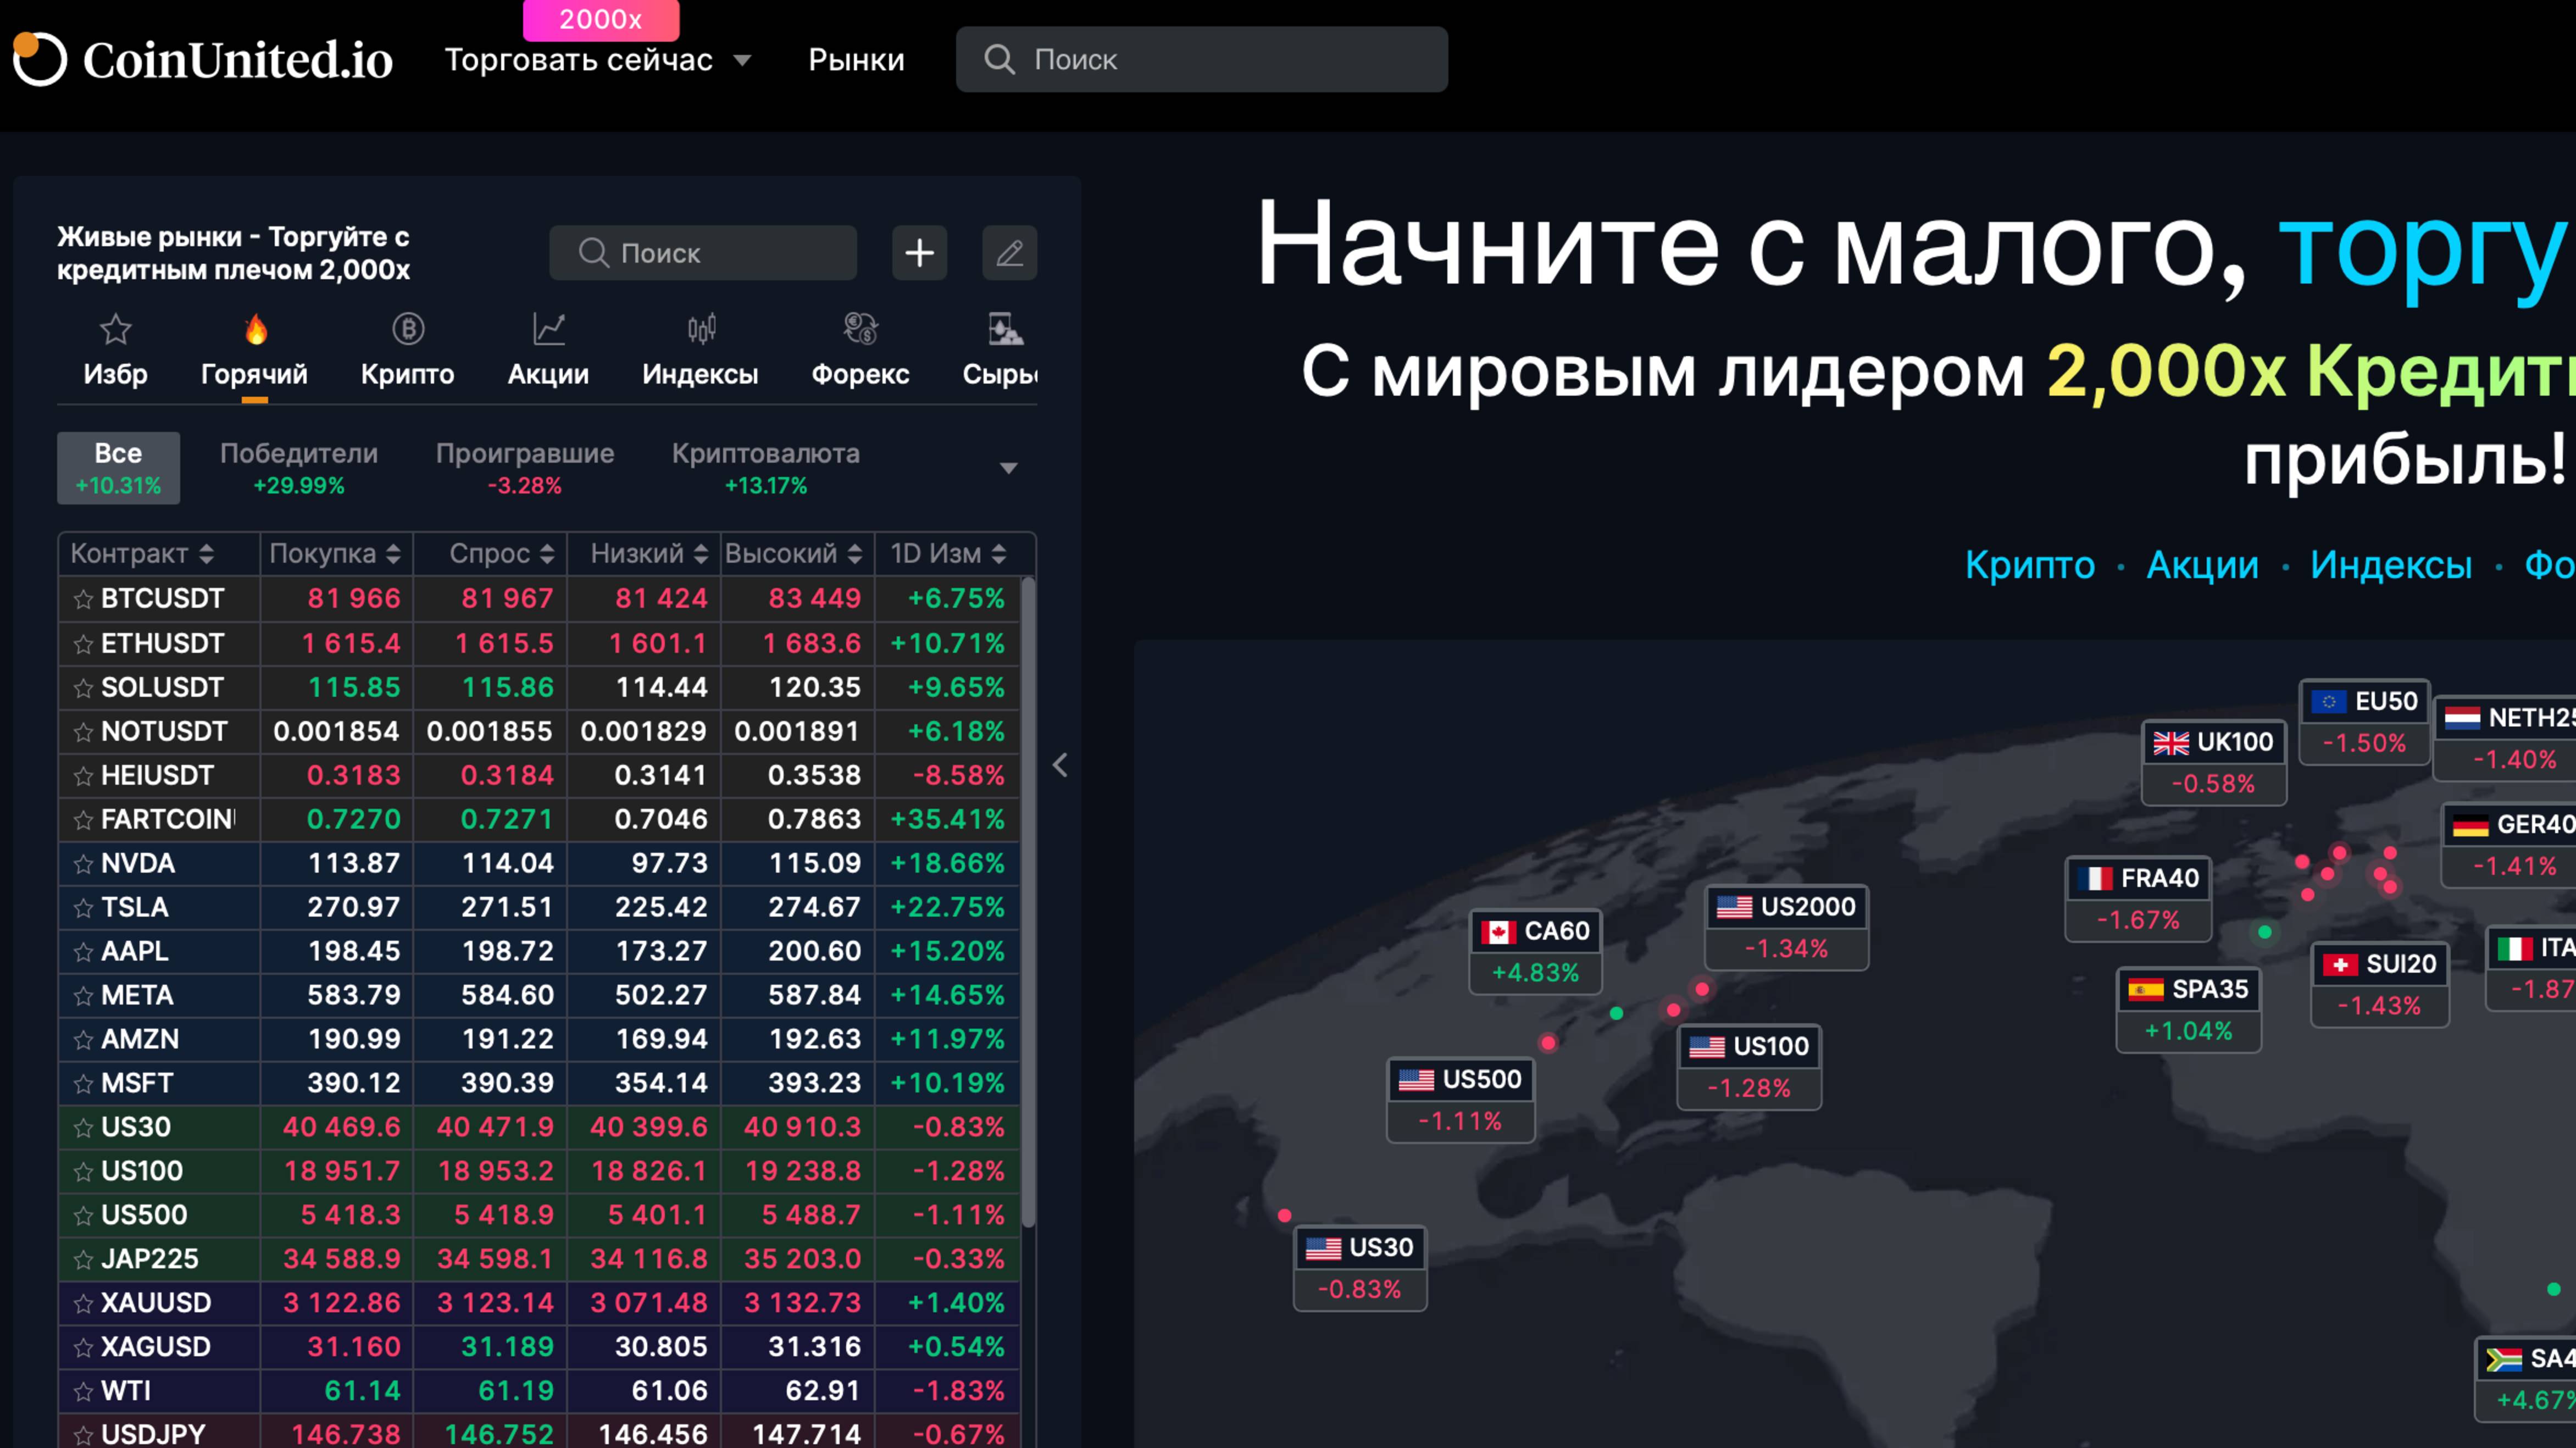Open the SUI20 map card

click(2380, 984)
